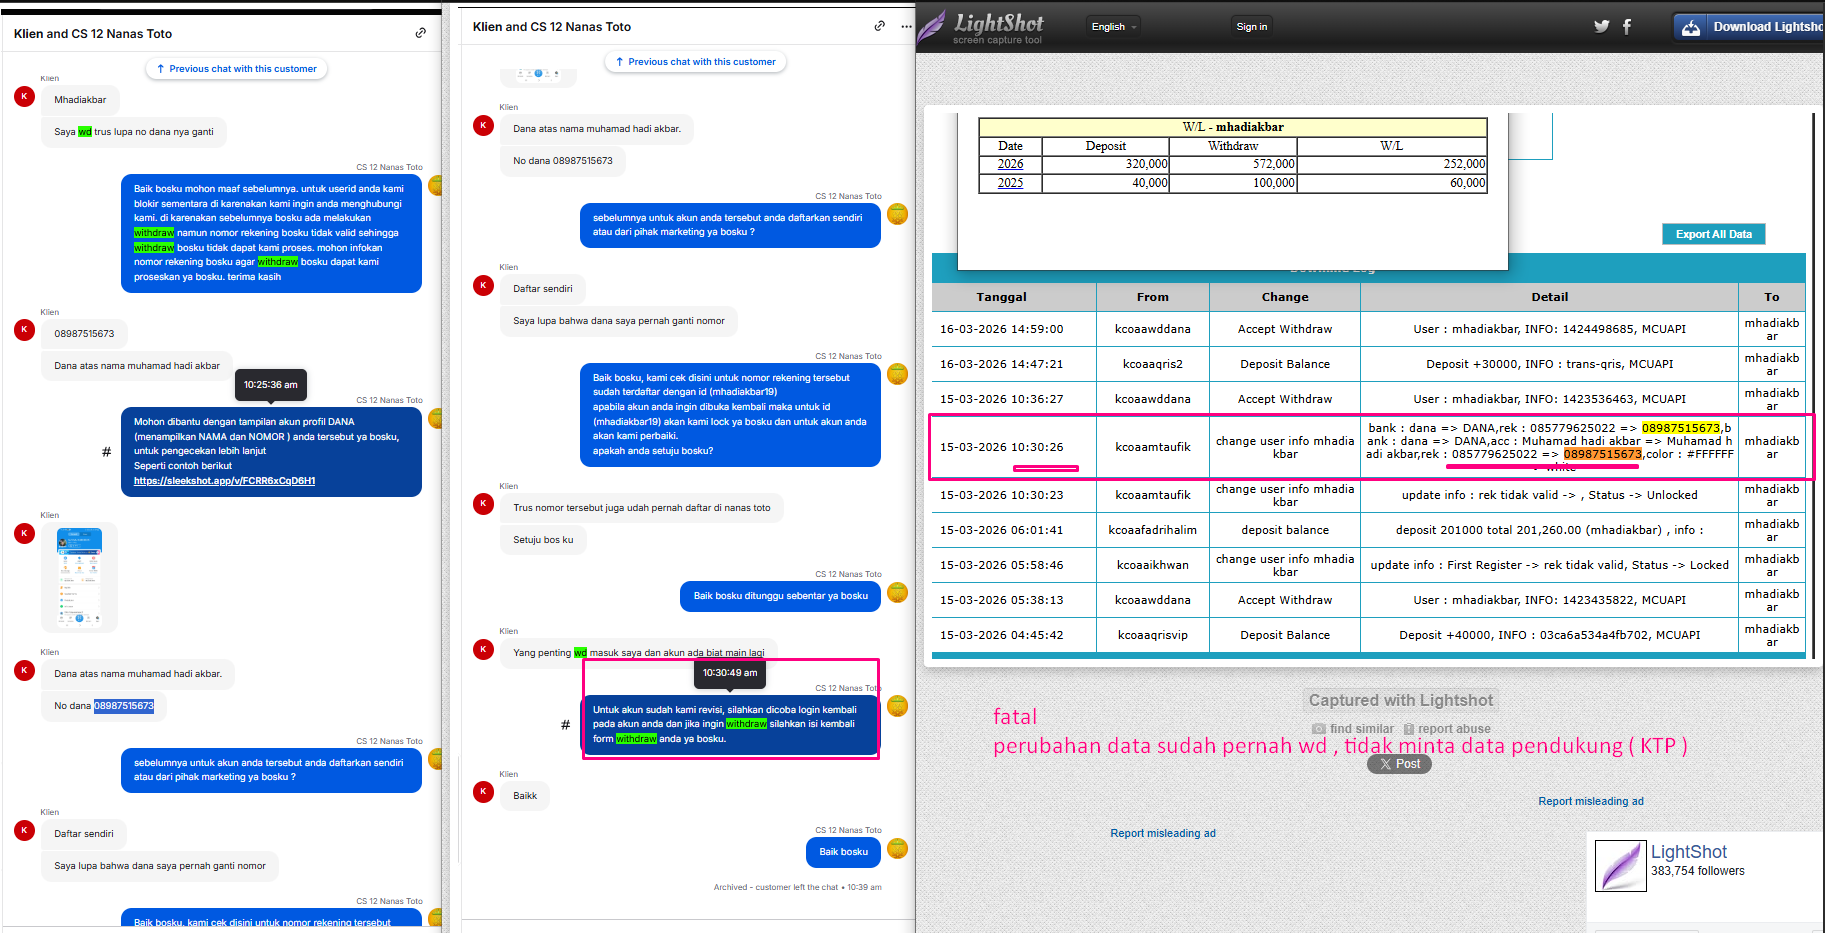This screenshot has width=1825, height=933.
Task: Click 'kcoaaqris2' in the From column
Action: tap(1152, 364)
